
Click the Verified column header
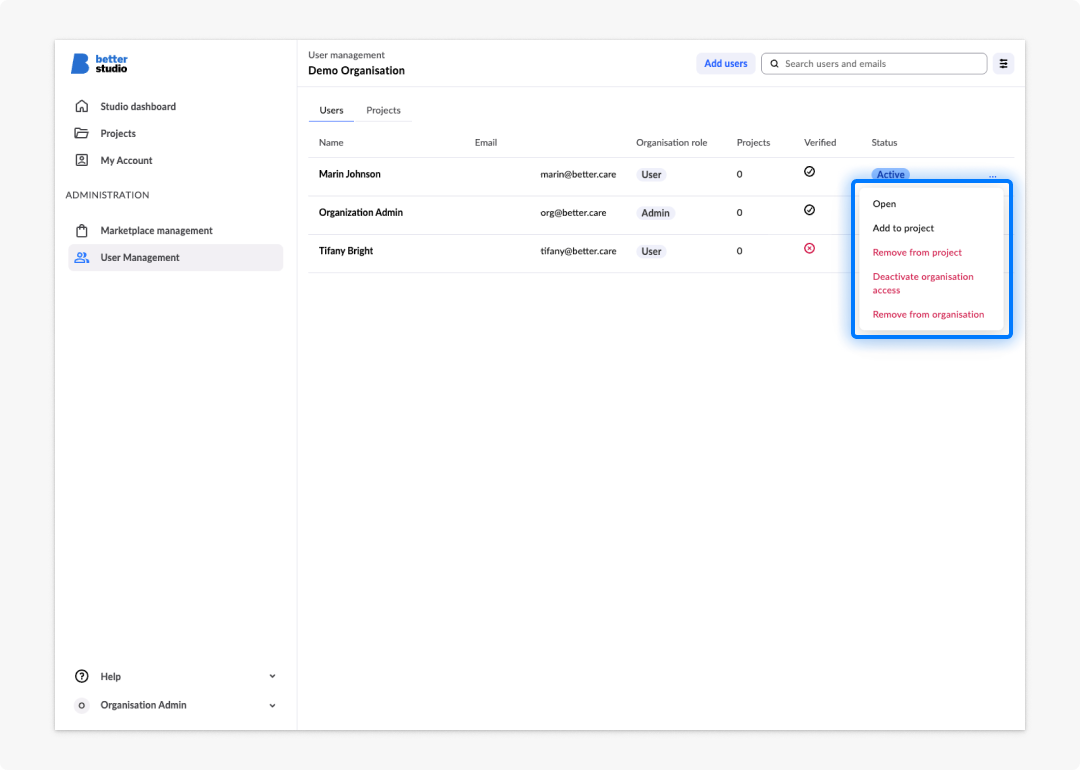pyautogui.click(x=820, y=143)
